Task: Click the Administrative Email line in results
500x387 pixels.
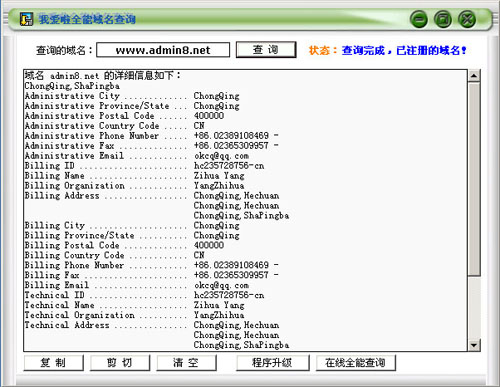Action: [x=137, y=156]
